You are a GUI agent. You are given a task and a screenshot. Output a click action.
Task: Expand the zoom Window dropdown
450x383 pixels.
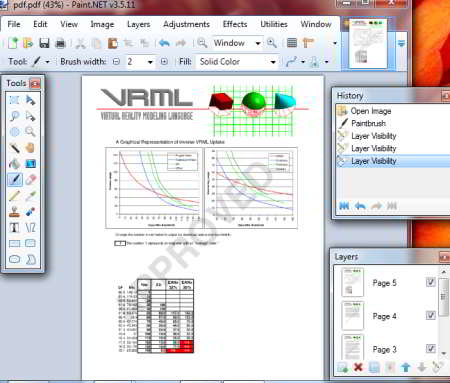point(258,43)
